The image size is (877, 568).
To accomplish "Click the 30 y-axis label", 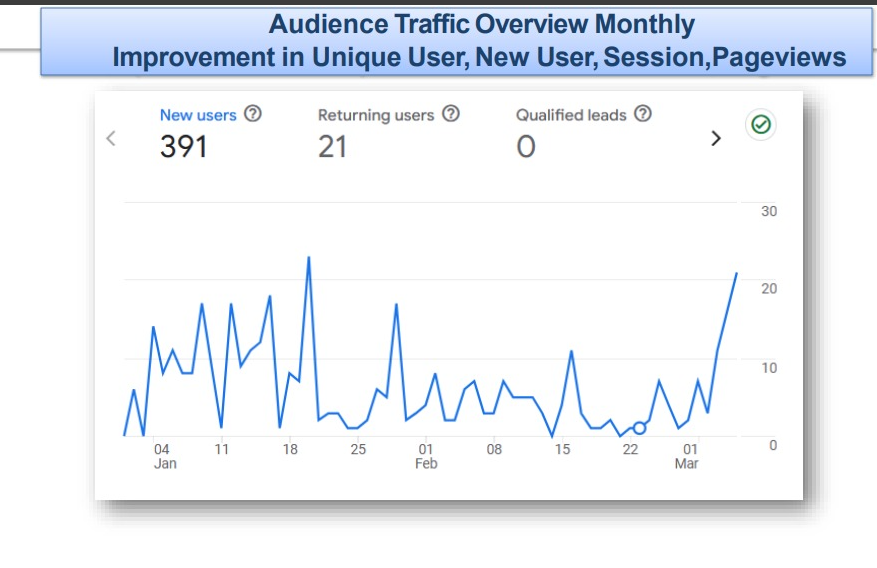I will coord(769,211).
